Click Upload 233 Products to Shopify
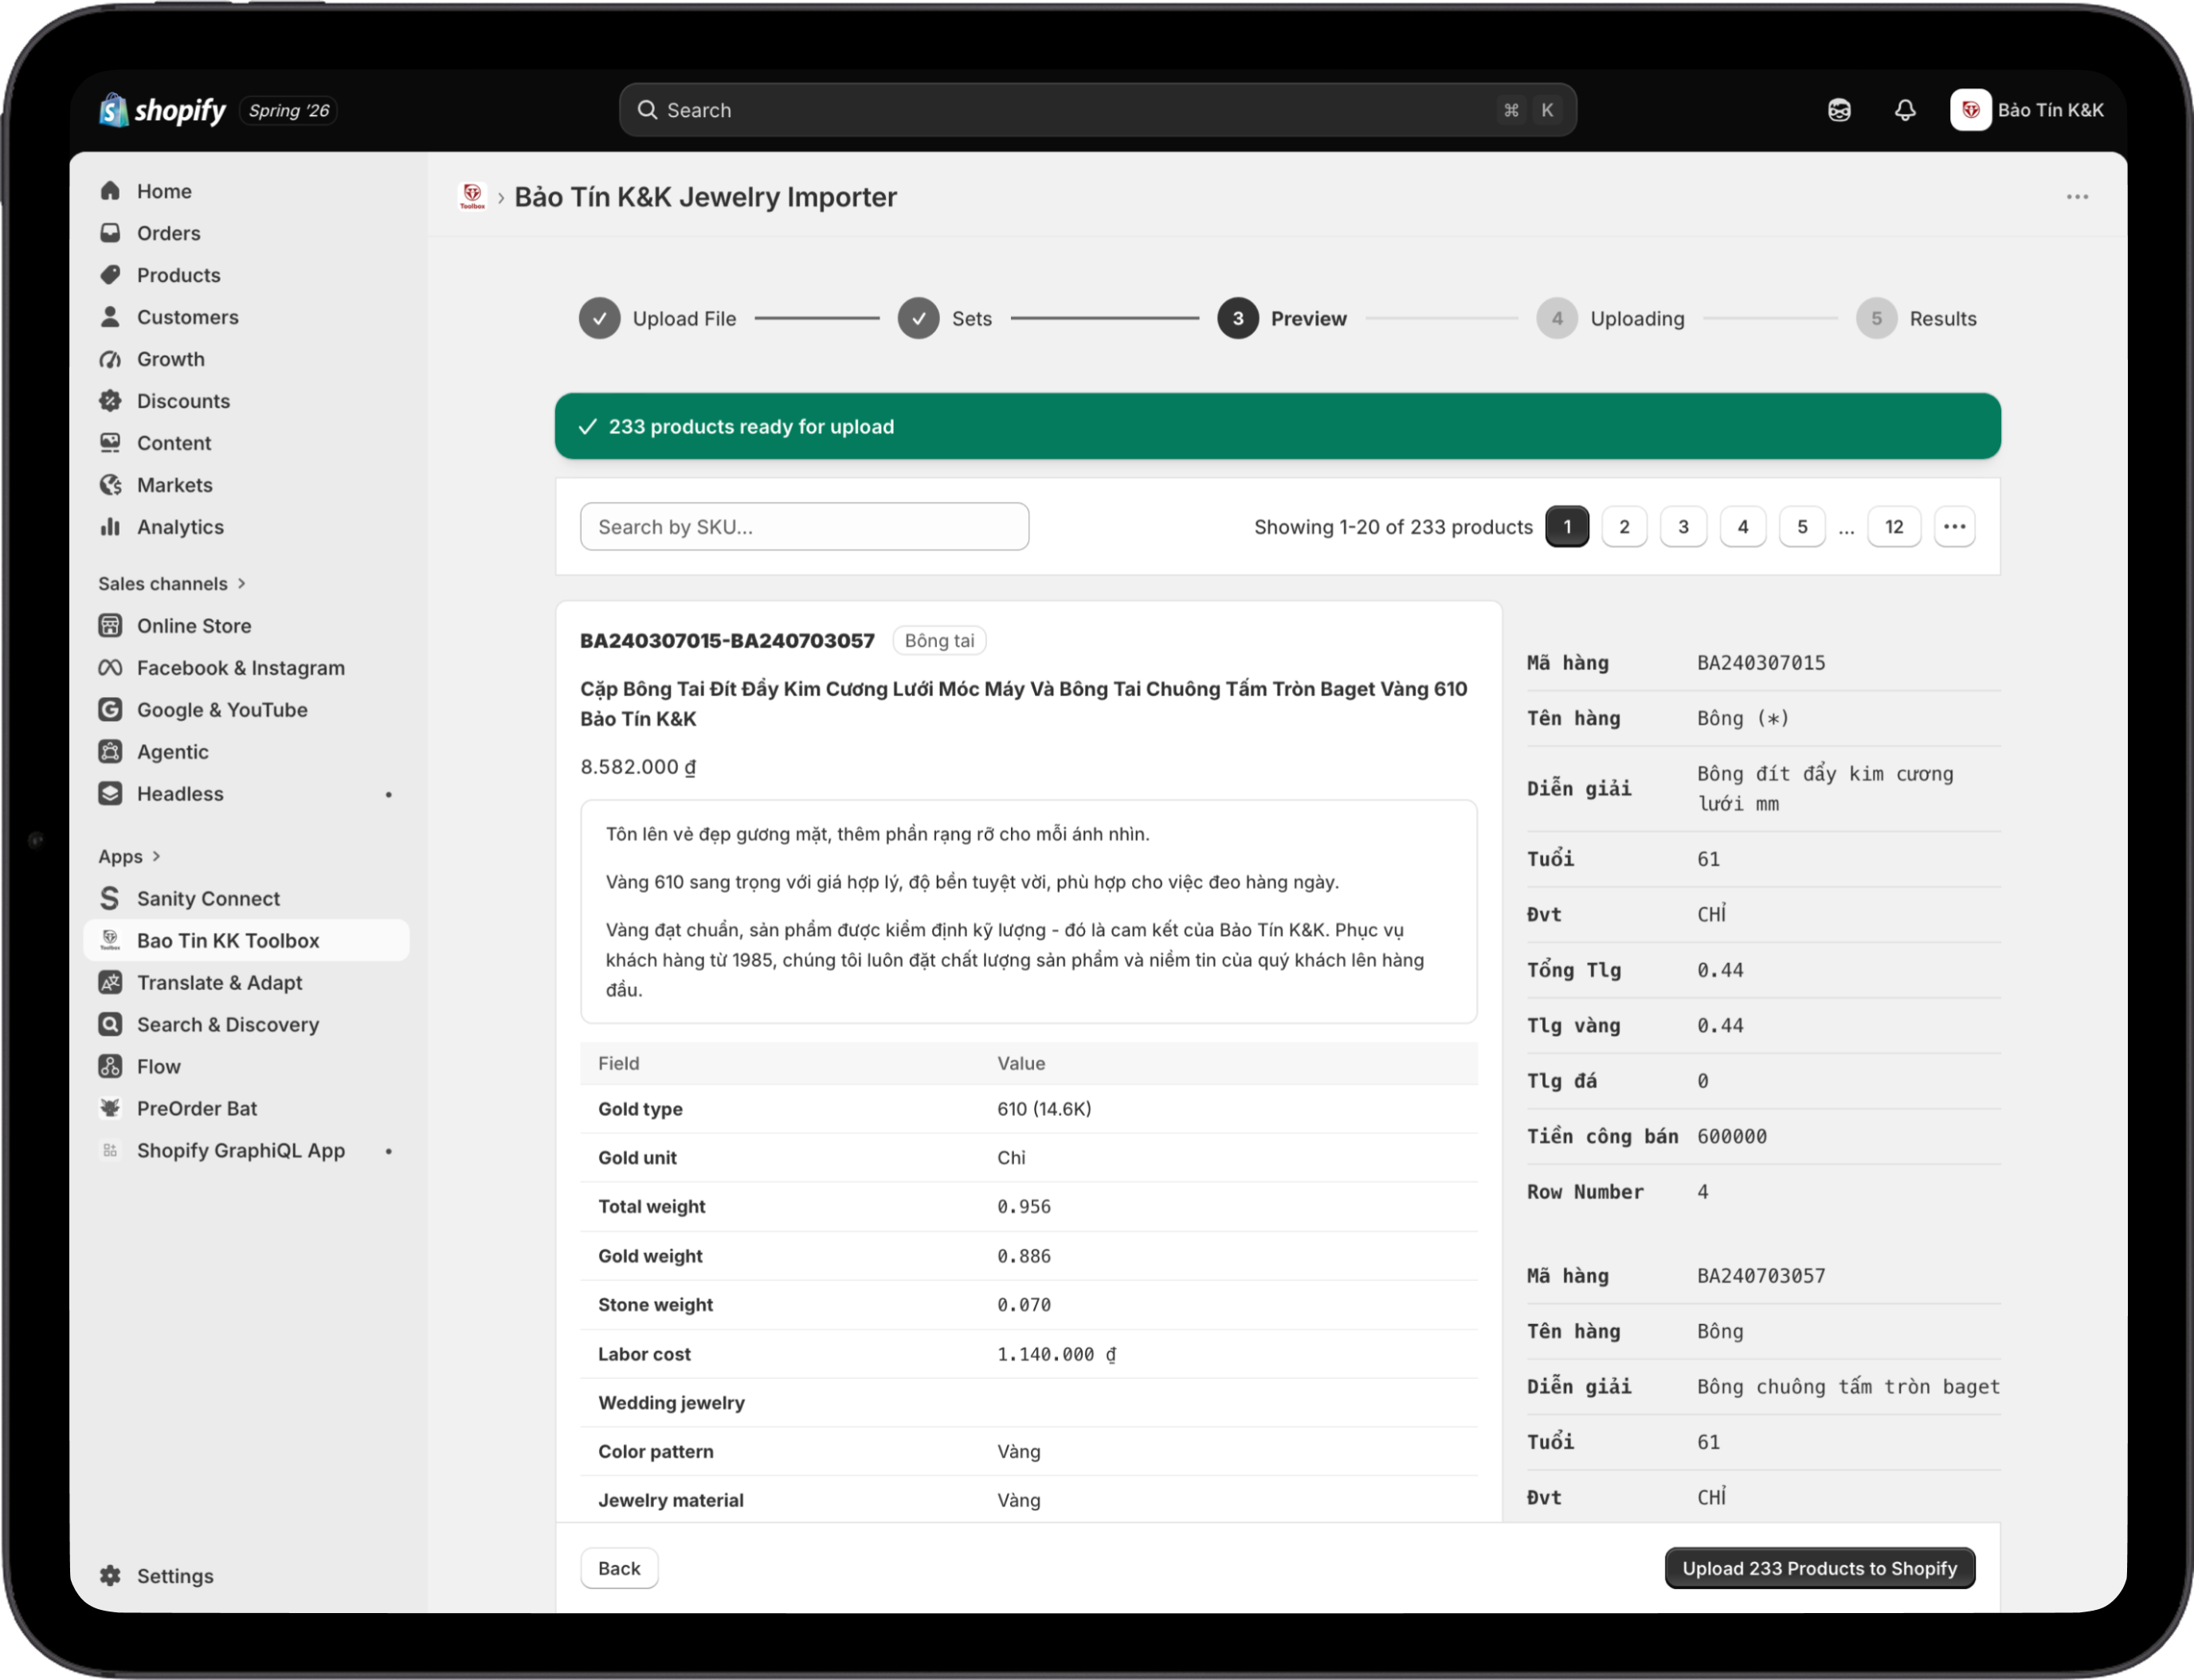Screen dimensions: 2194x1680 pos(1819,1569)
